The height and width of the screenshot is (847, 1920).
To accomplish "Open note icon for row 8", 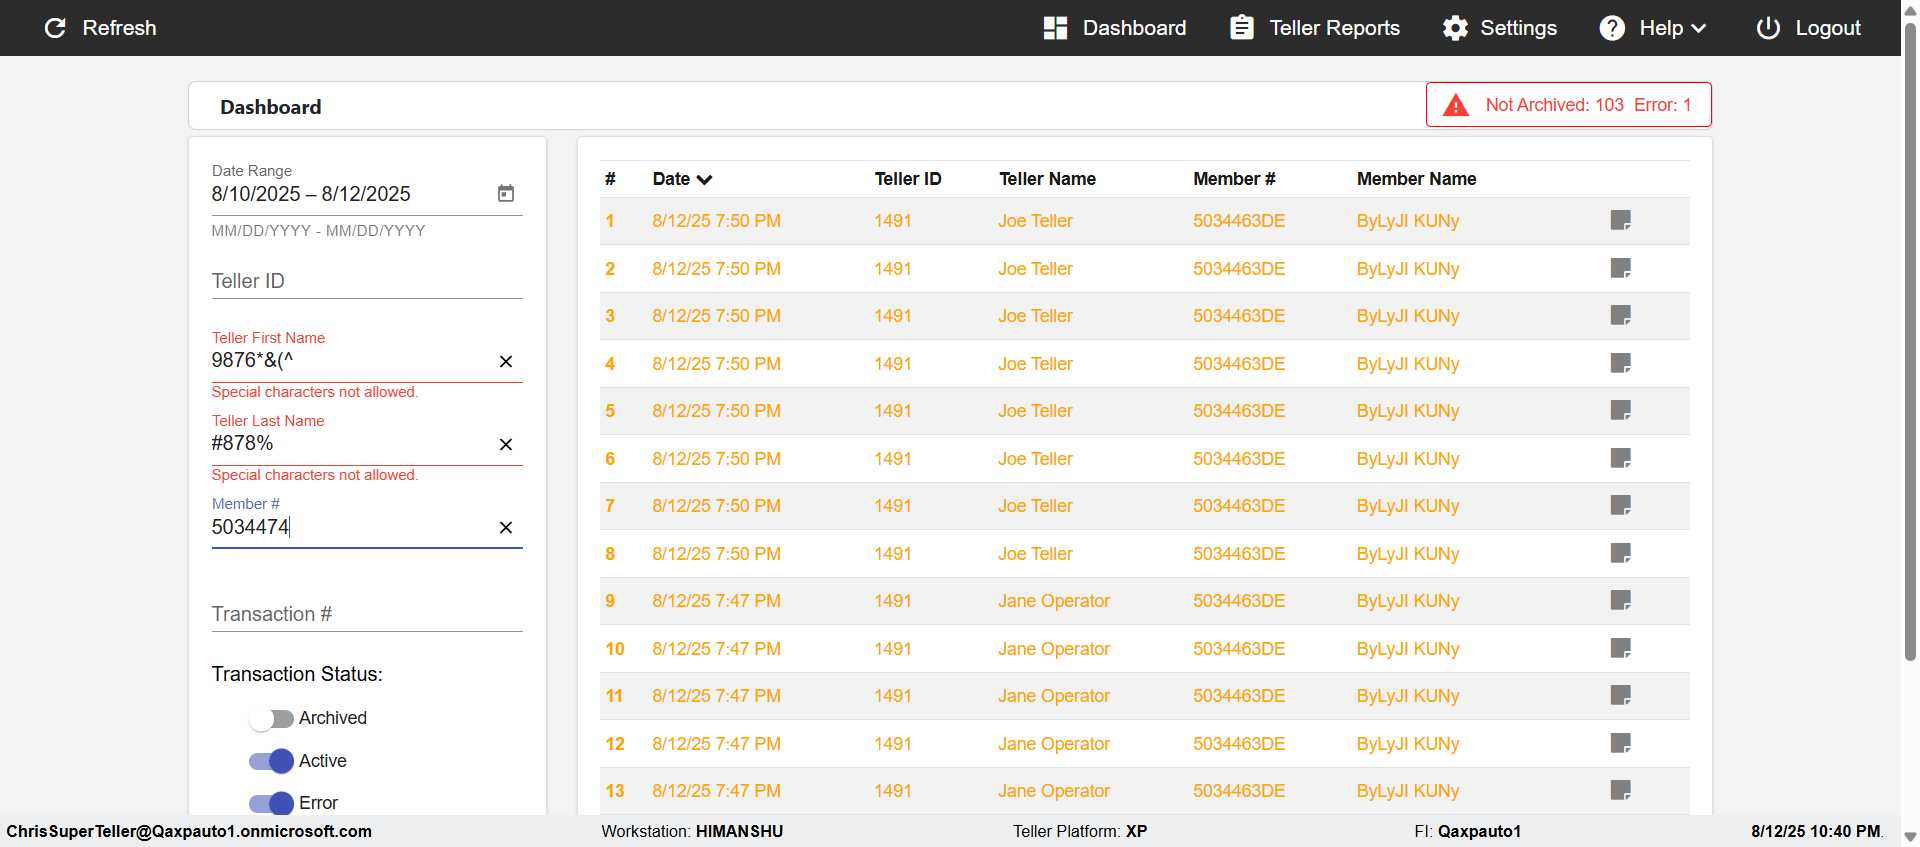I will point(1621,553).
